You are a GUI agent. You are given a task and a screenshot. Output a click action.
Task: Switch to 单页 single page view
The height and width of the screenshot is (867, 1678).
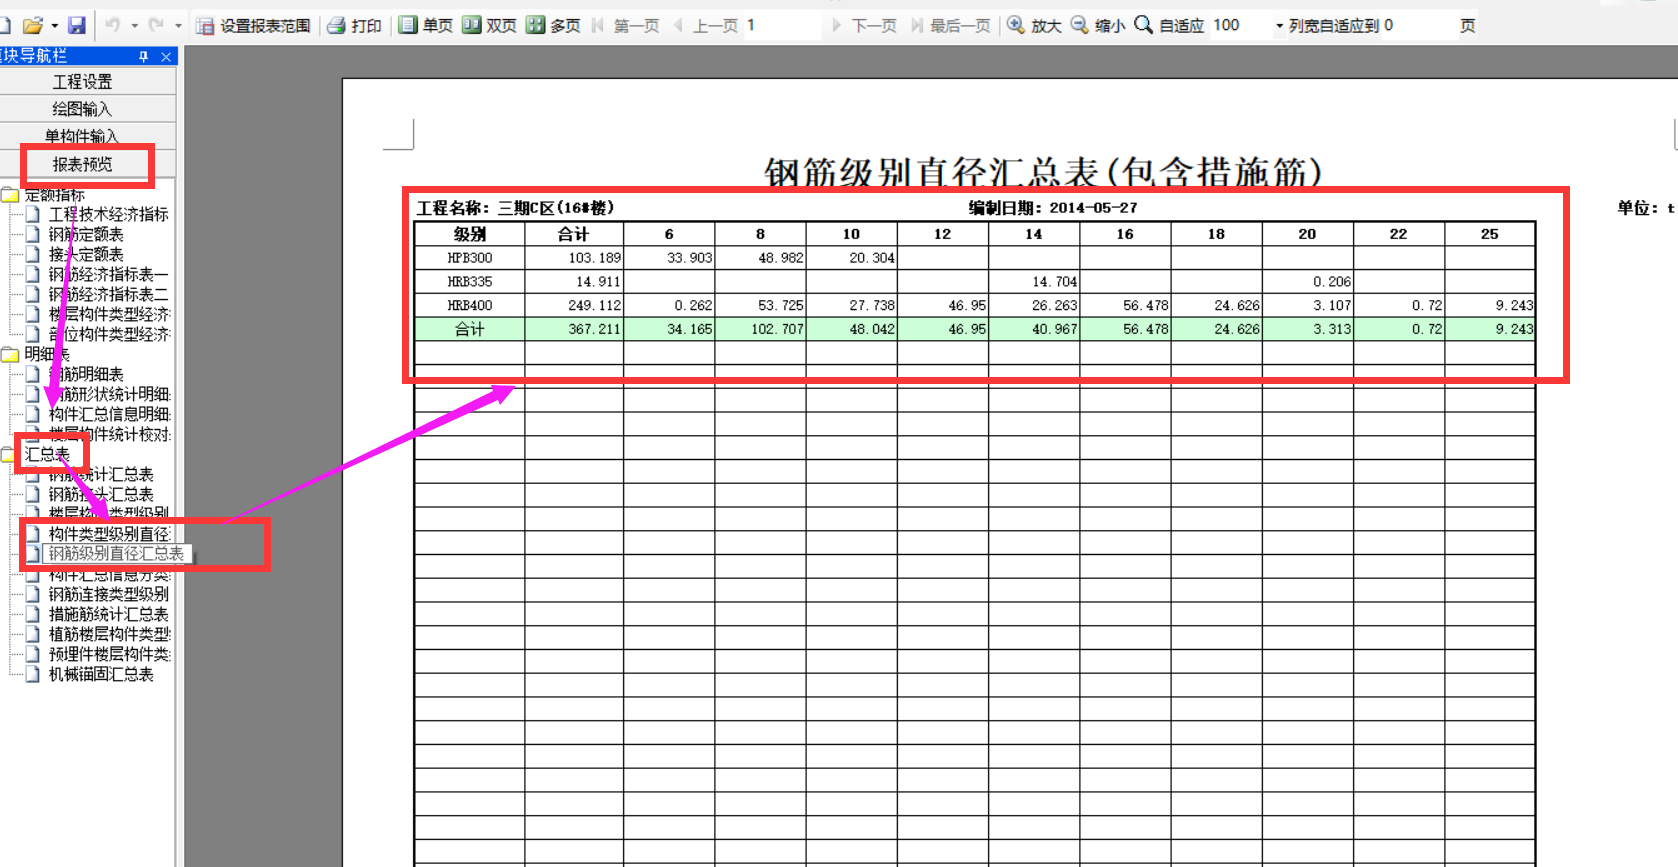(426, 25)
